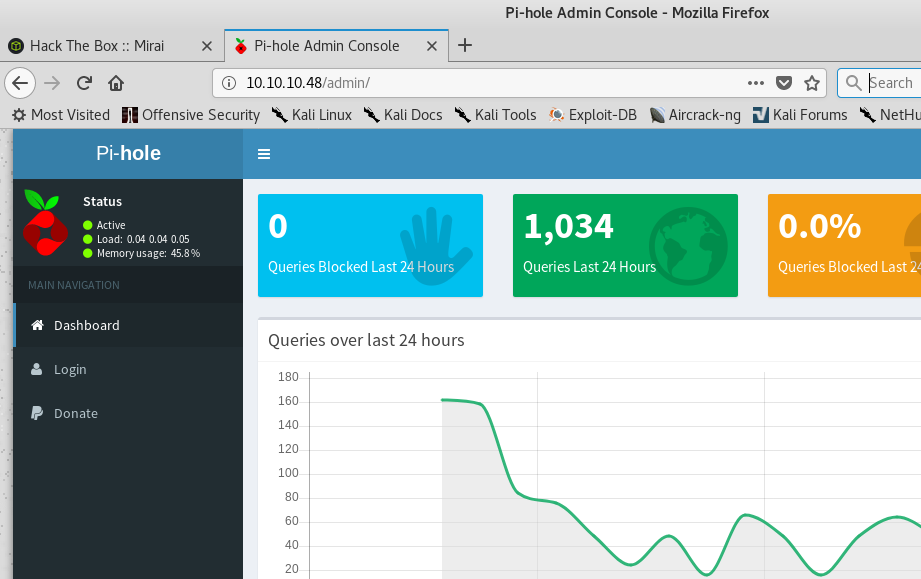Bookmark this page with the star icon
The image size is (921, 579).
[812, 83]
